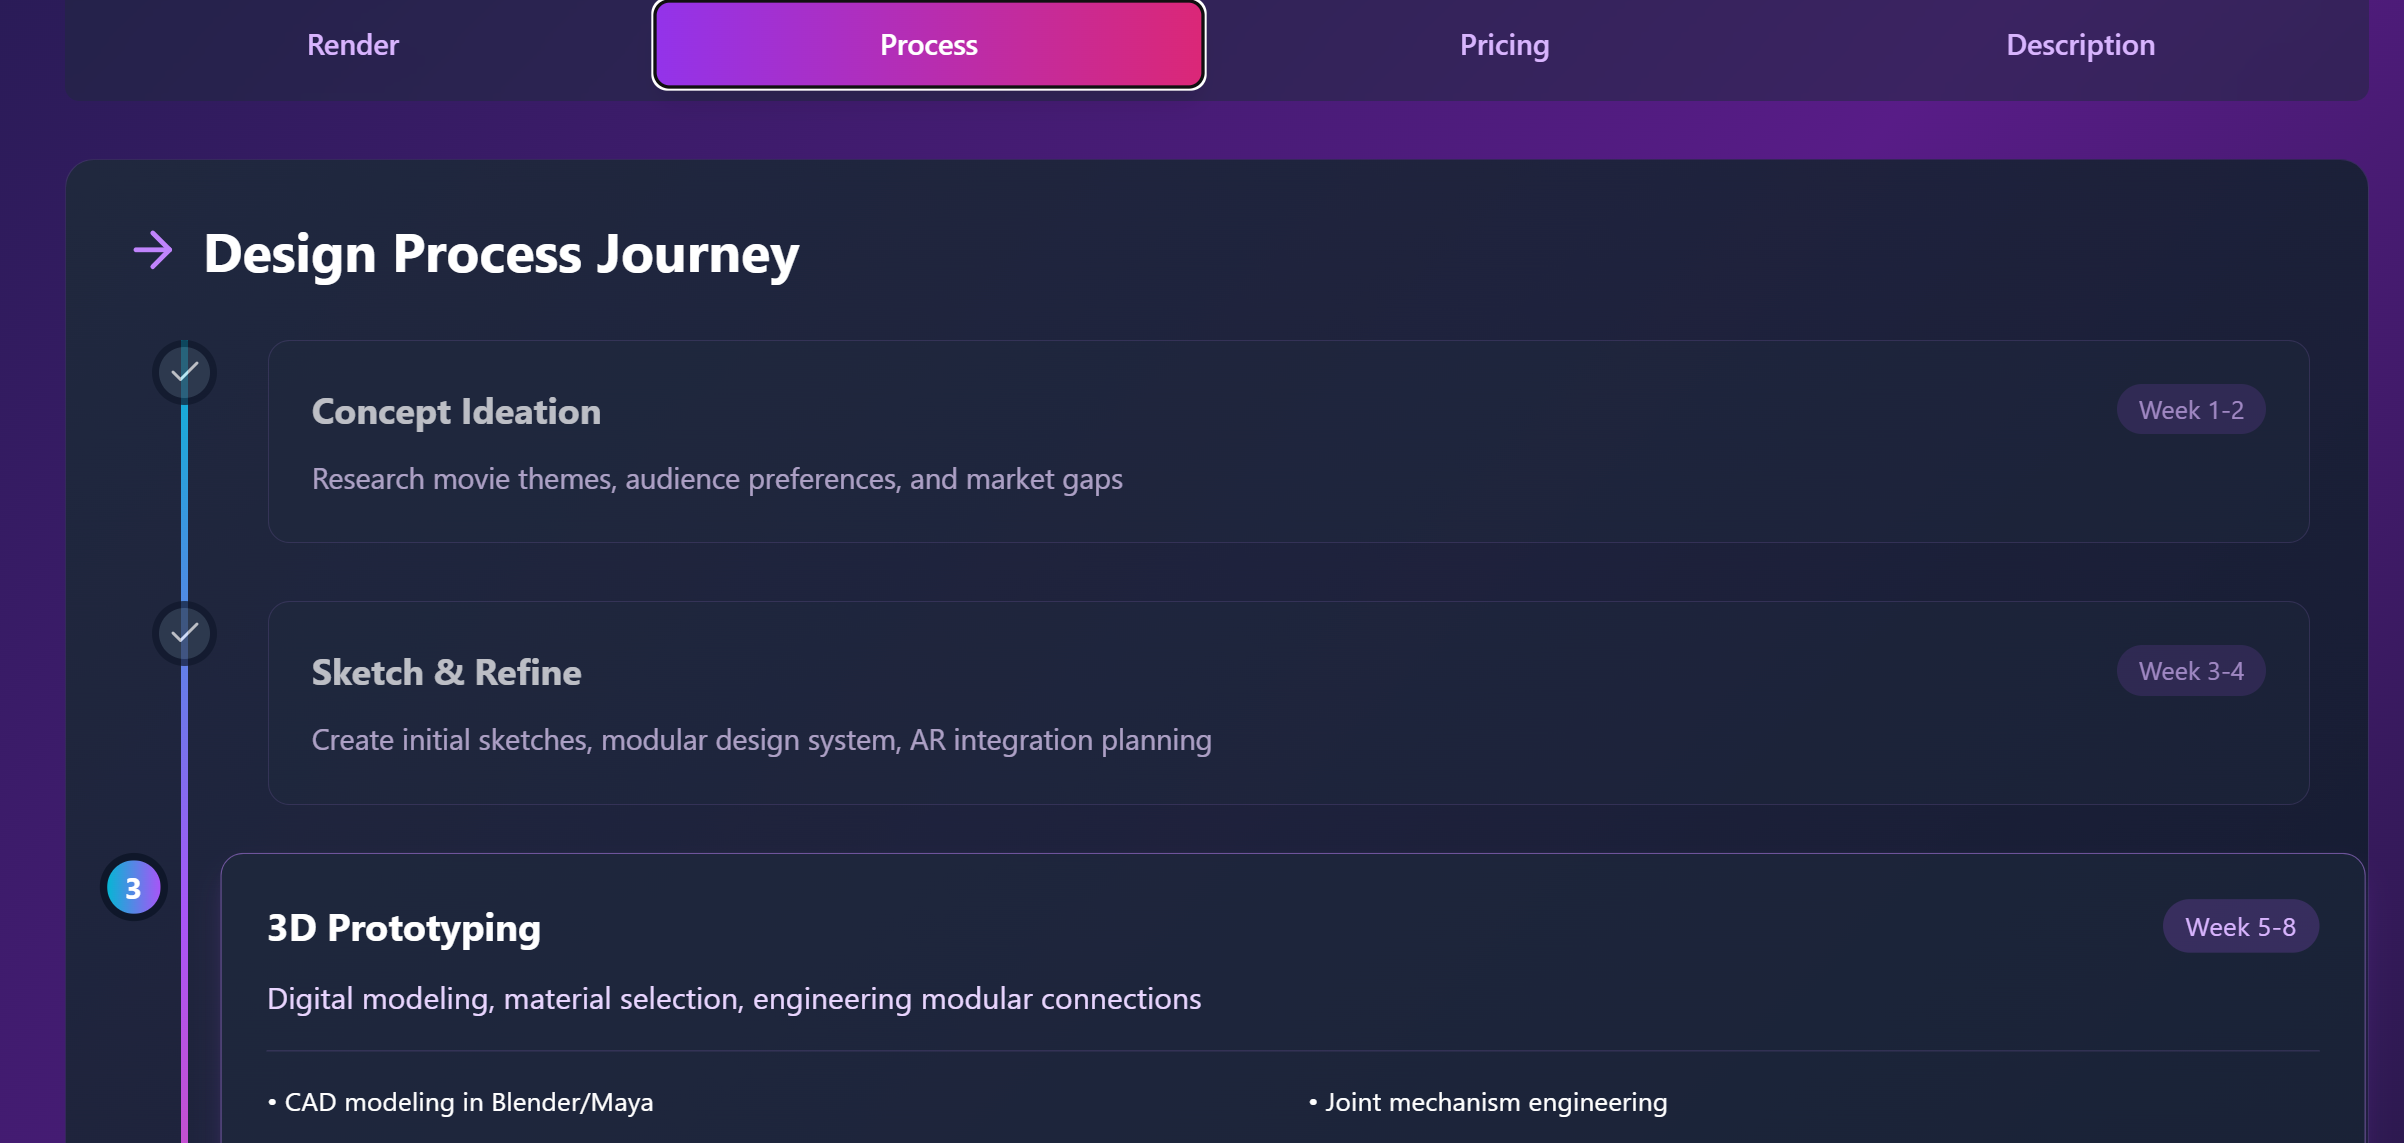Open the Render tab
Screen dimensions: 2404x1143
coord(352,45)
